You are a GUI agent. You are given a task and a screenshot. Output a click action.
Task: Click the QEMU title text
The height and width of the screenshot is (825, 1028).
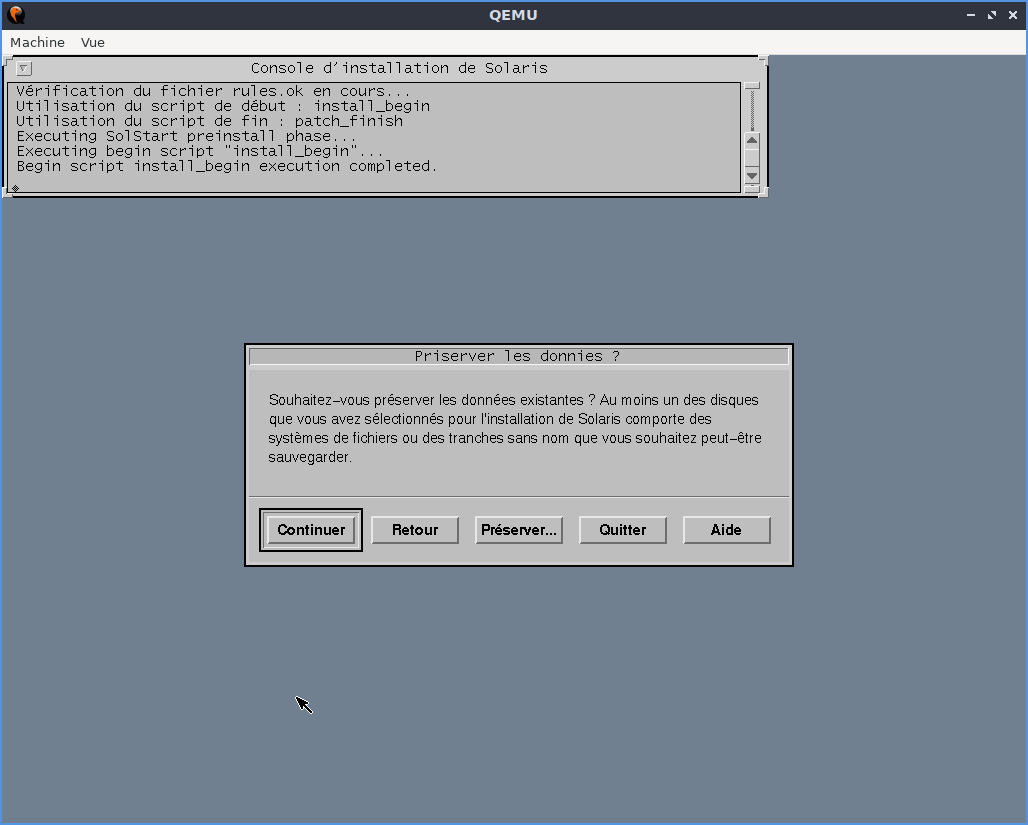(x=513, y=15)
